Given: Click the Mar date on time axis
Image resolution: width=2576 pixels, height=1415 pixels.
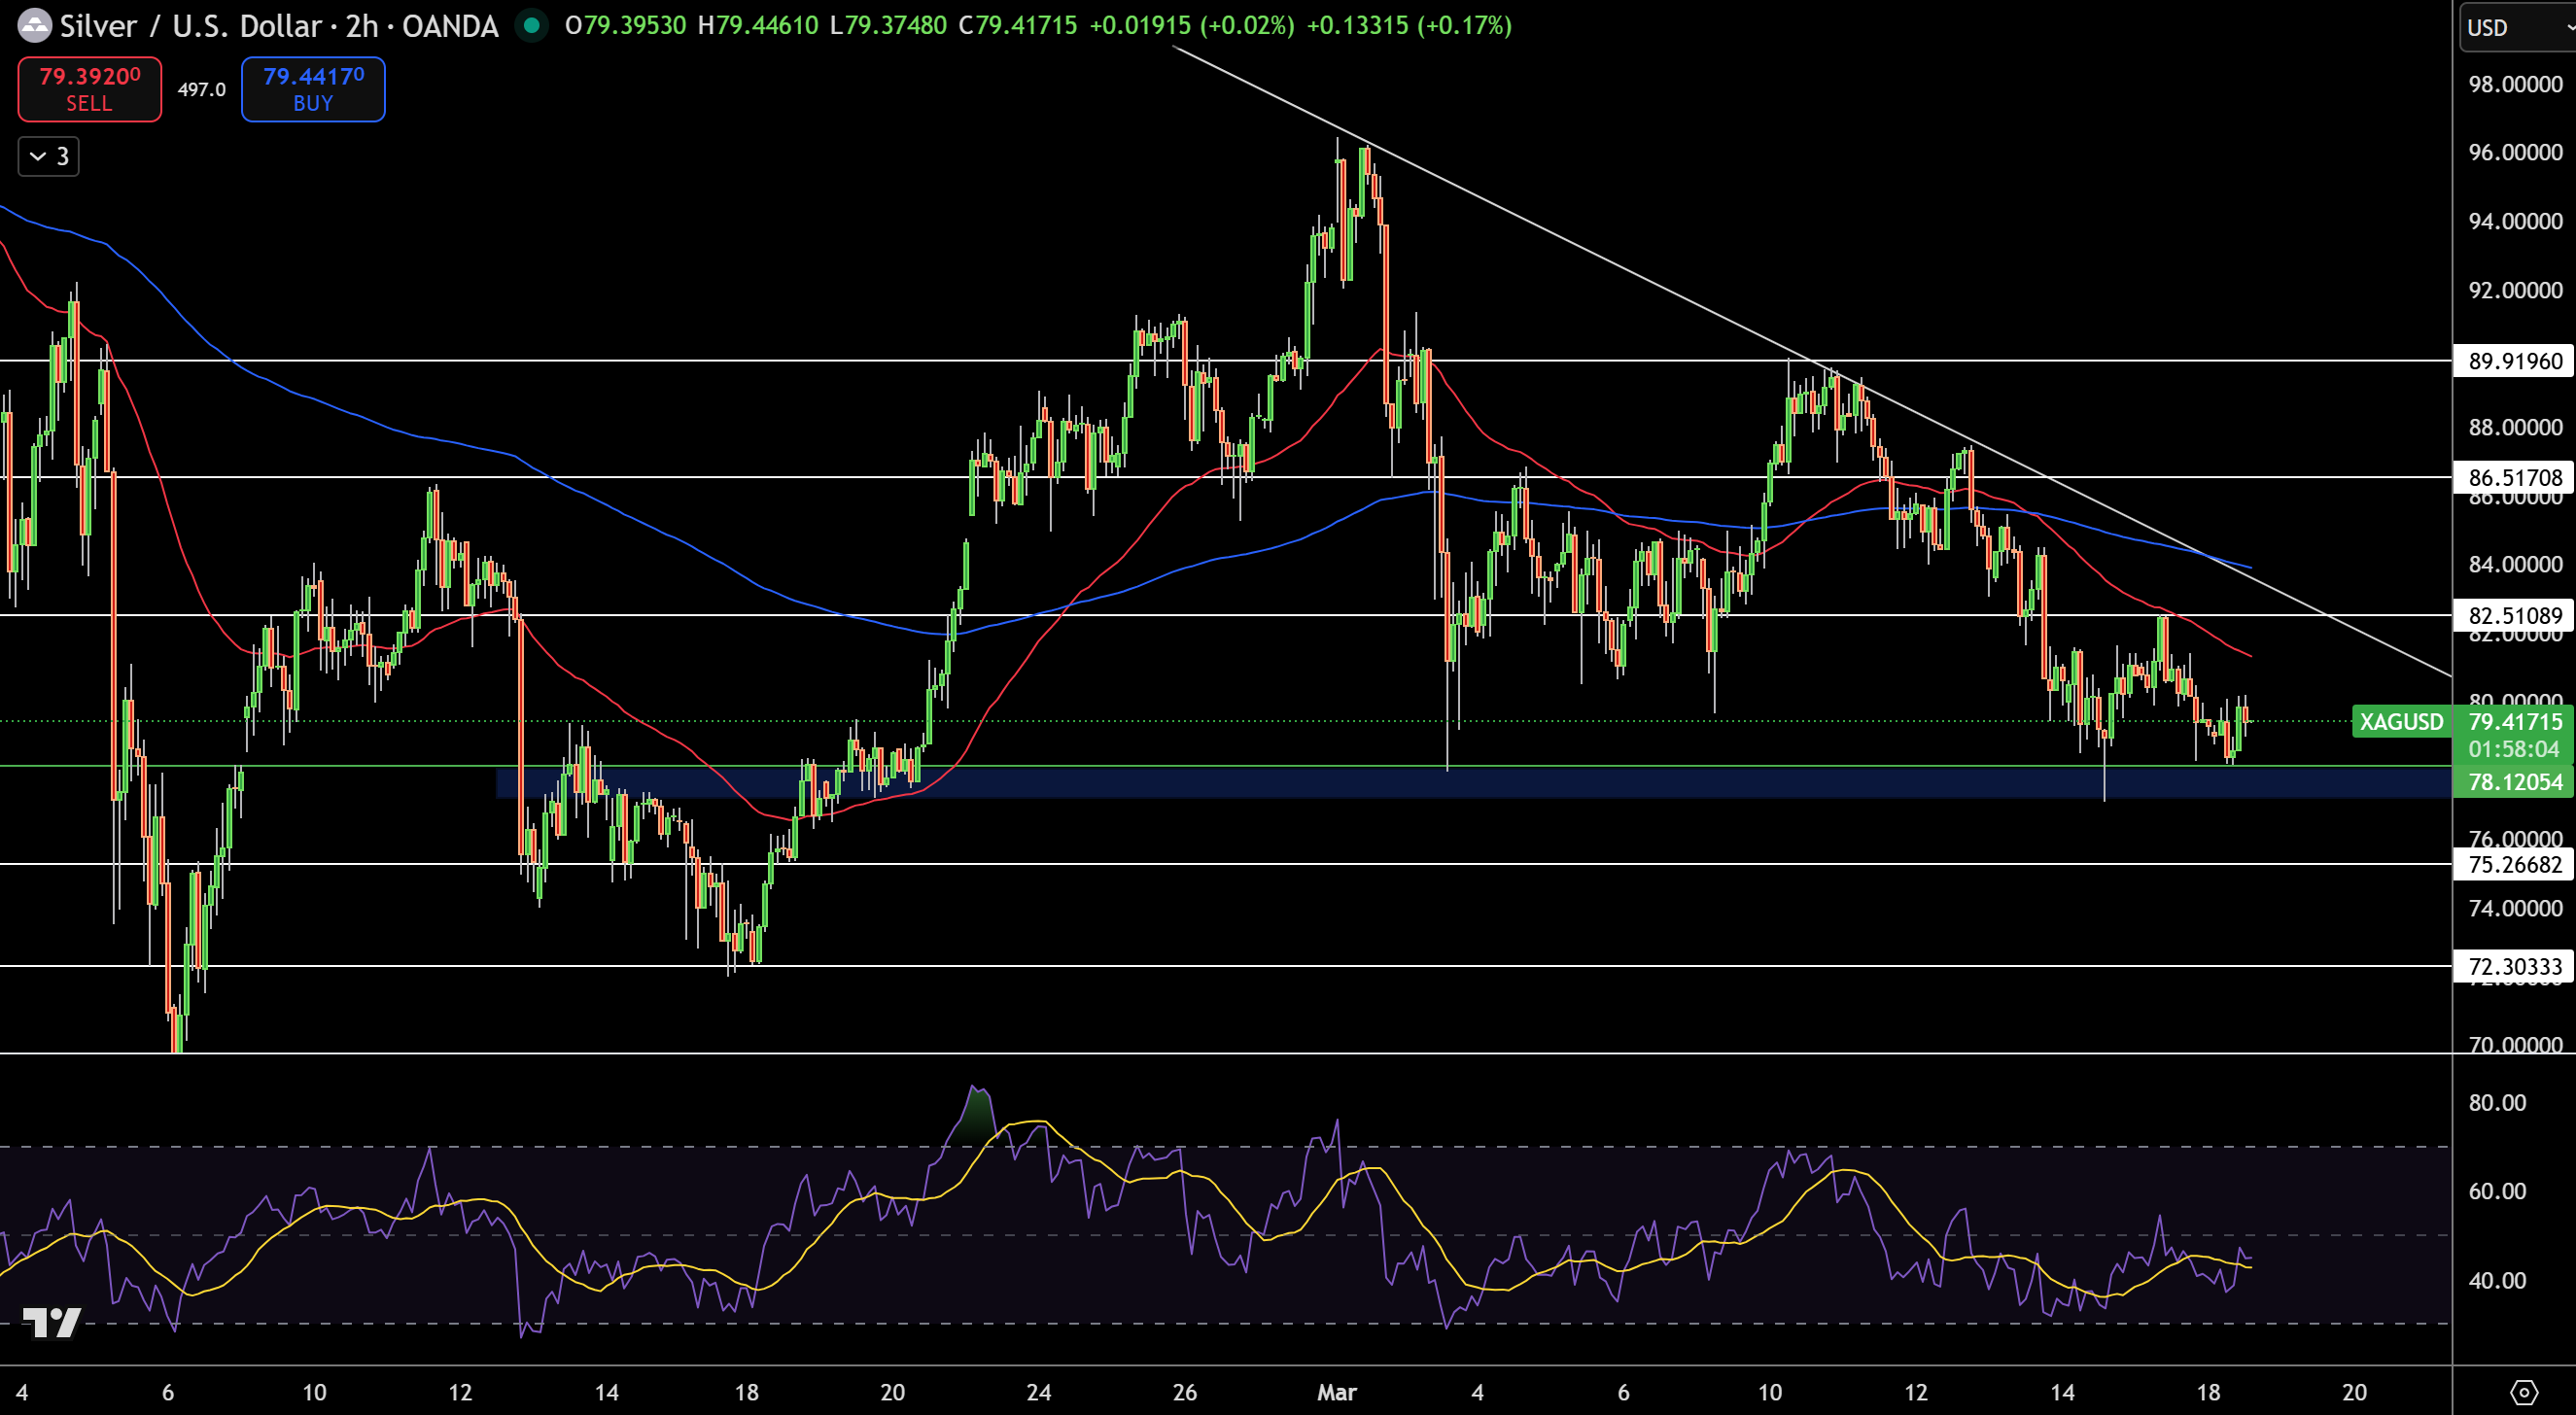Looking at the screenshot, I should [x=1337, y=1392].
